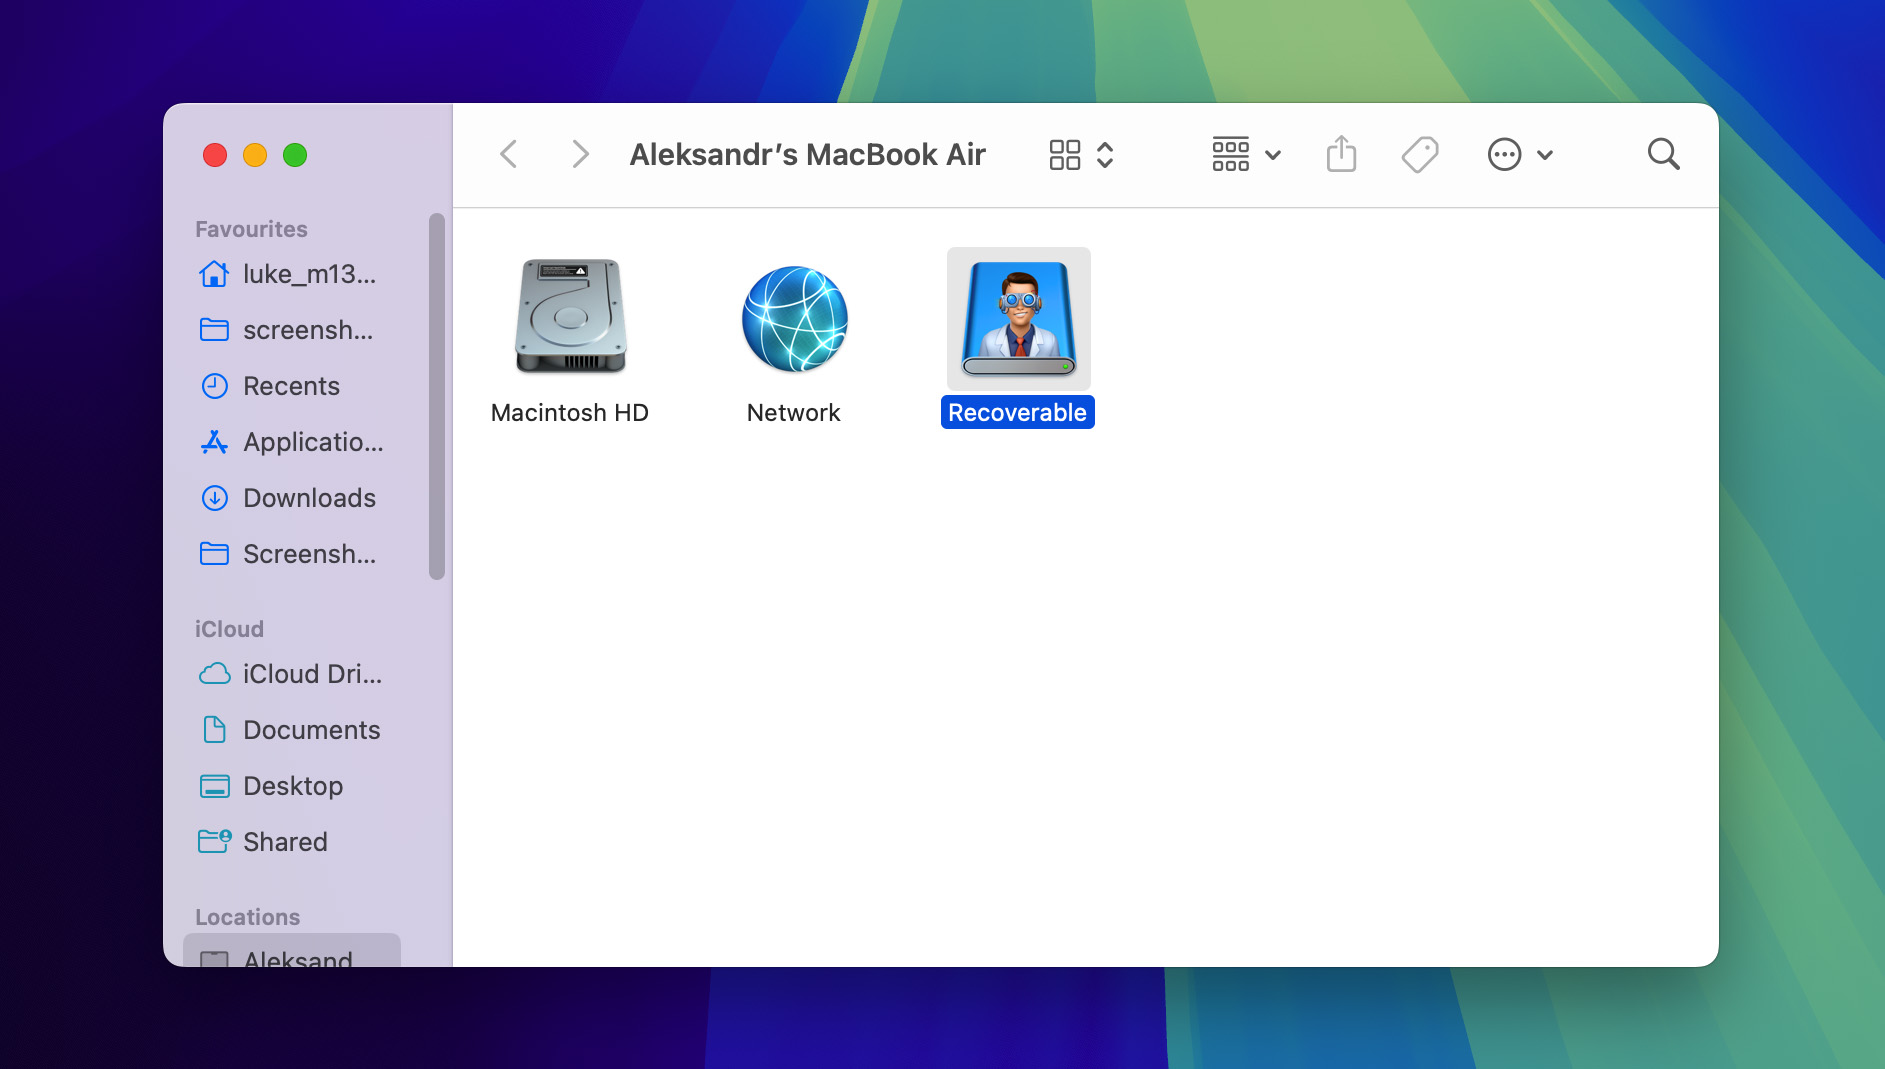Click the sidebar scrollbar
Screen dimensions: 1885x1069
(436, 396)
